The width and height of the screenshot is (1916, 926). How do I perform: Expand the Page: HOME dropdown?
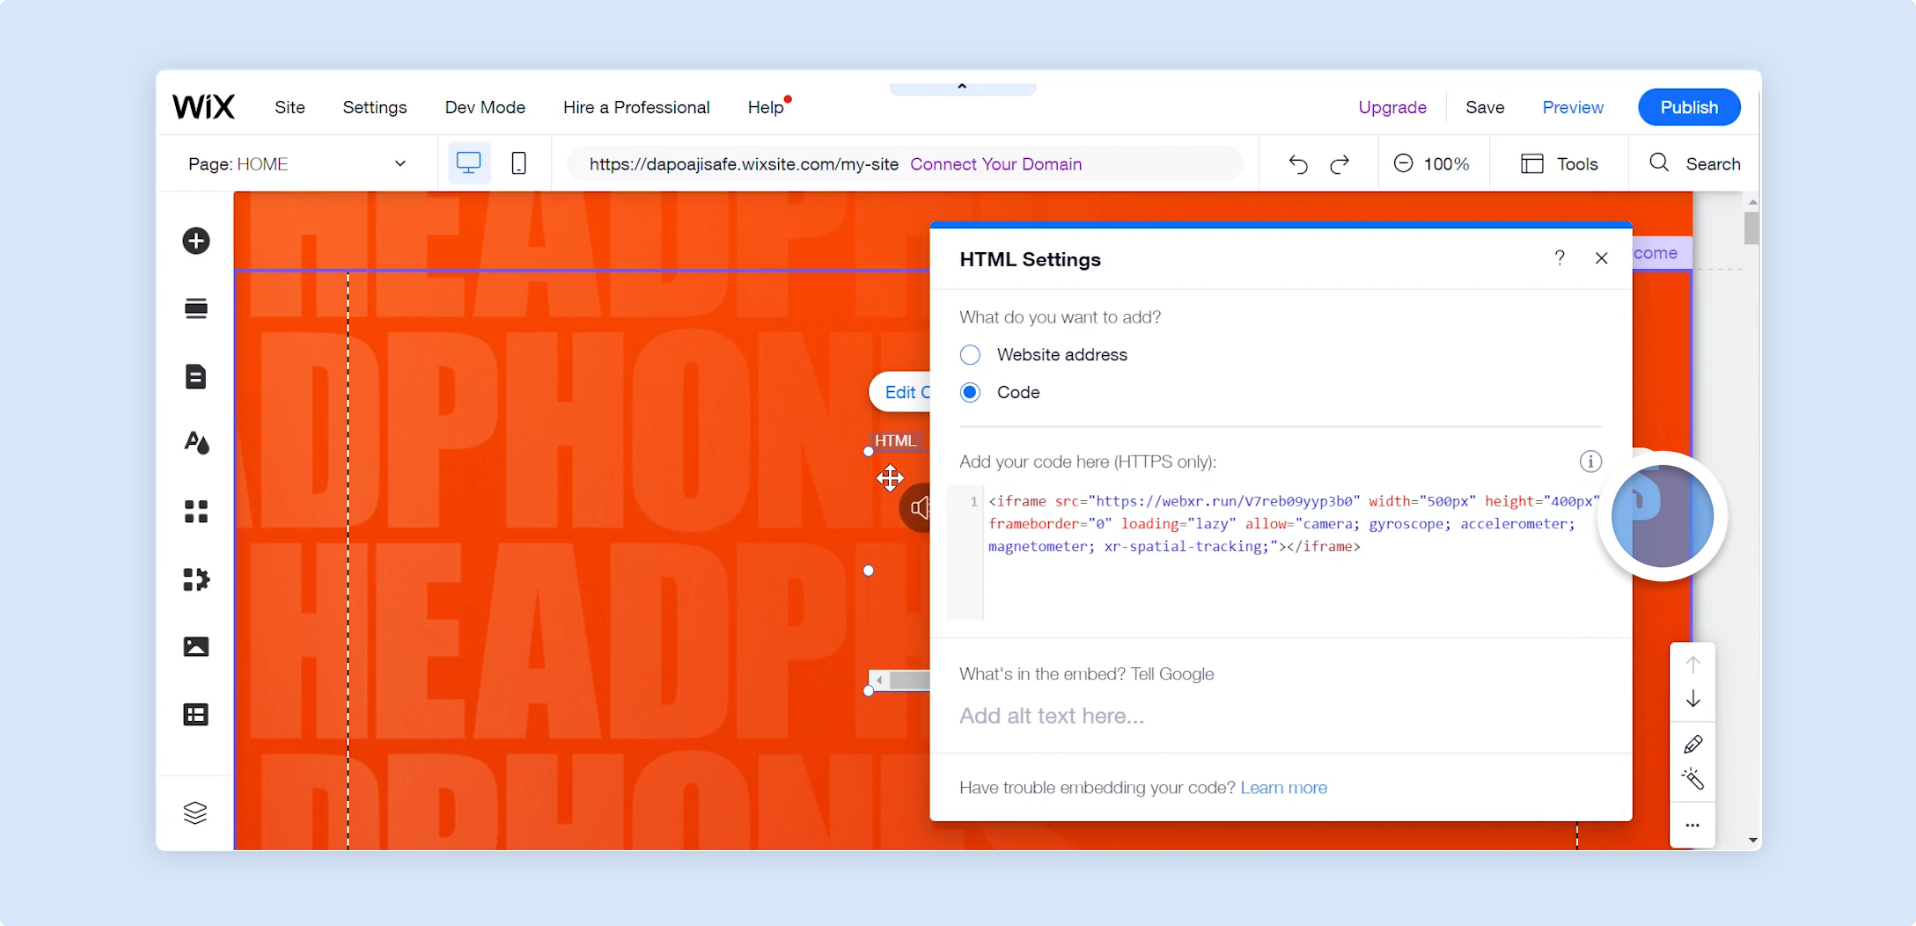click(296, 164)
